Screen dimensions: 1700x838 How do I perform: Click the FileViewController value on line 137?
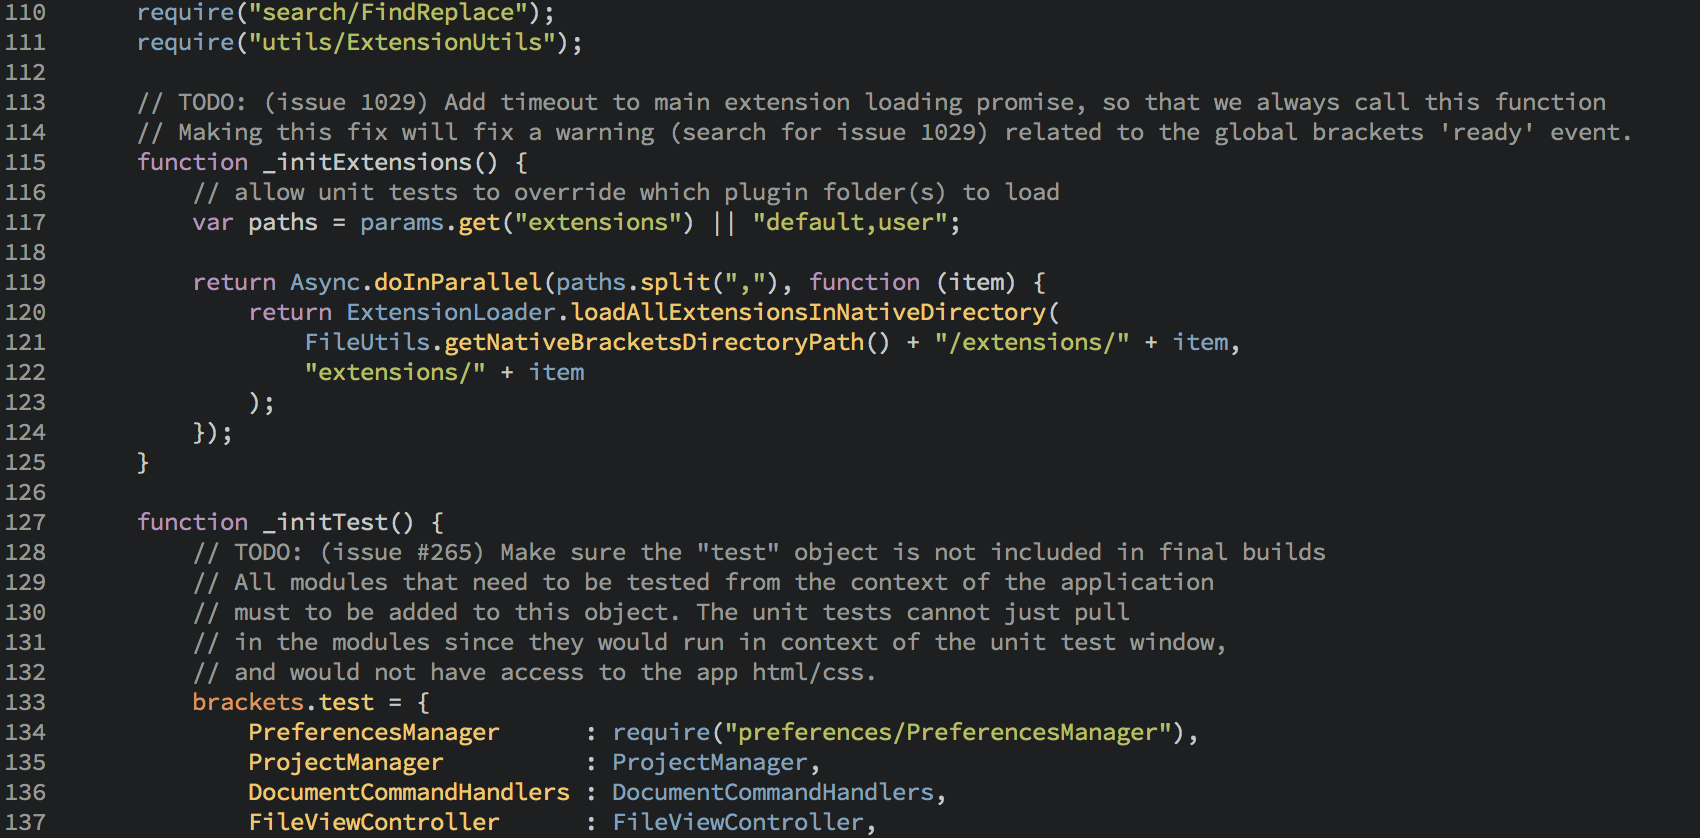coord(738,822)
